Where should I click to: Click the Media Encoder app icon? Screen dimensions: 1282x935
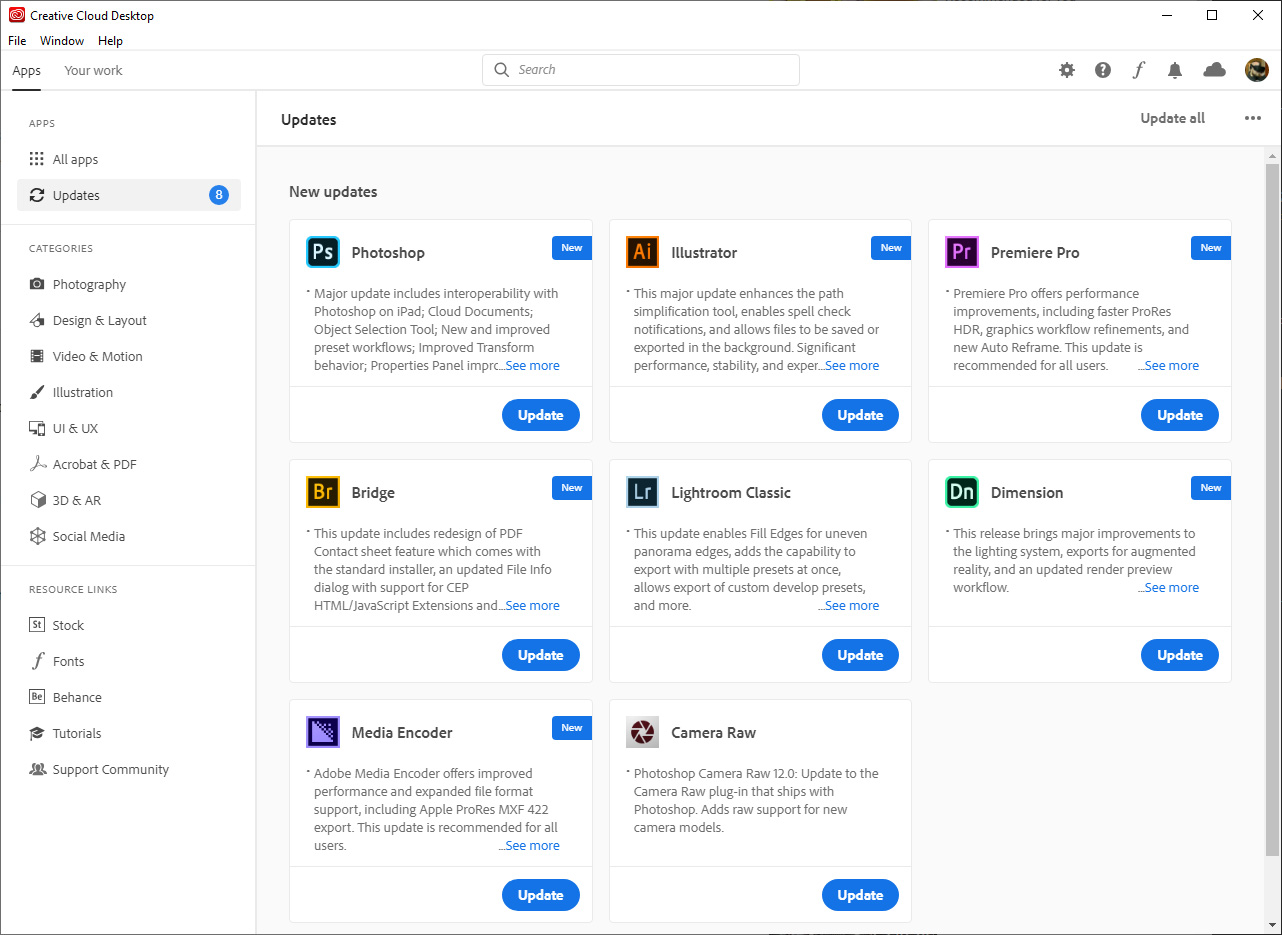coord(323,732)
